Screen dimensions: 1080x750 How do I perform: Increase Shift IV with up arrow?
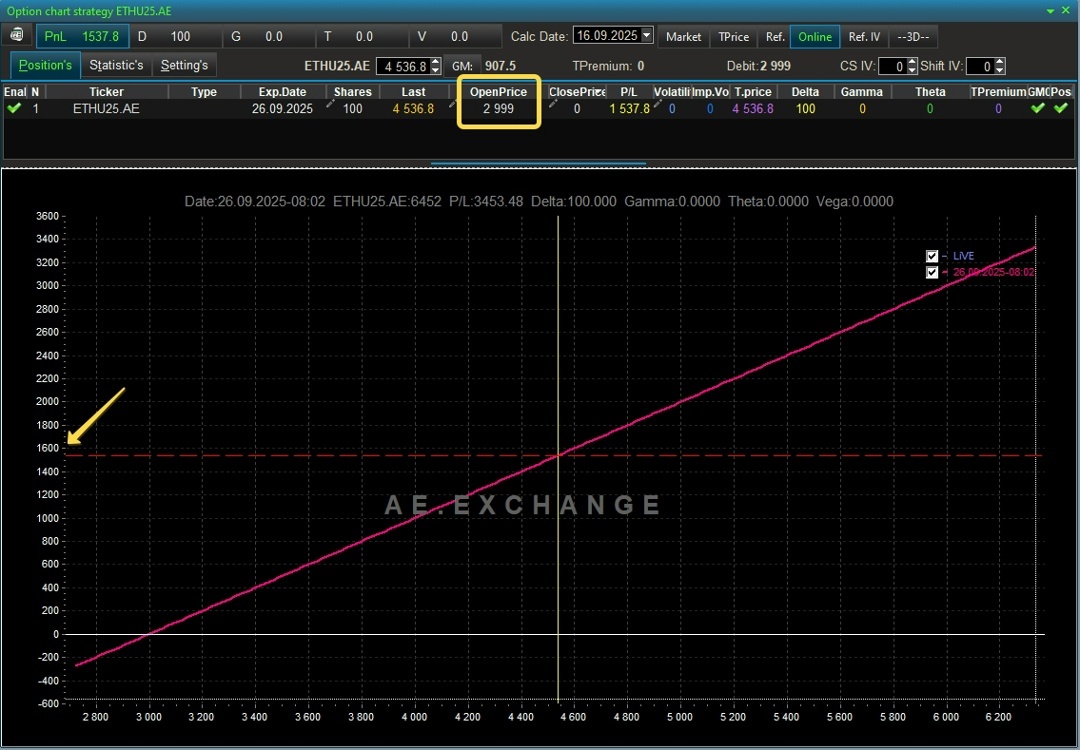(x=1000, y=63)
